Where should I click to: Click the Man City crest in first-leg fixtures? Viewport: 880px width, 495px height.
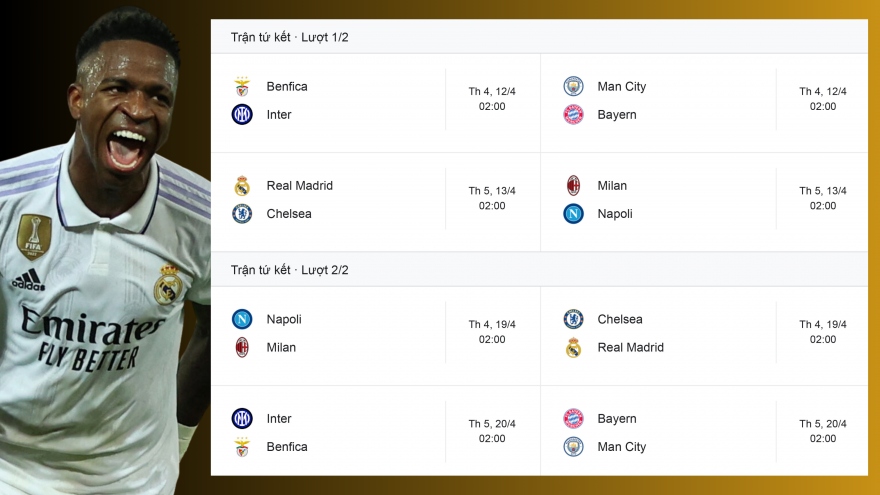click(x=573, y=87)
